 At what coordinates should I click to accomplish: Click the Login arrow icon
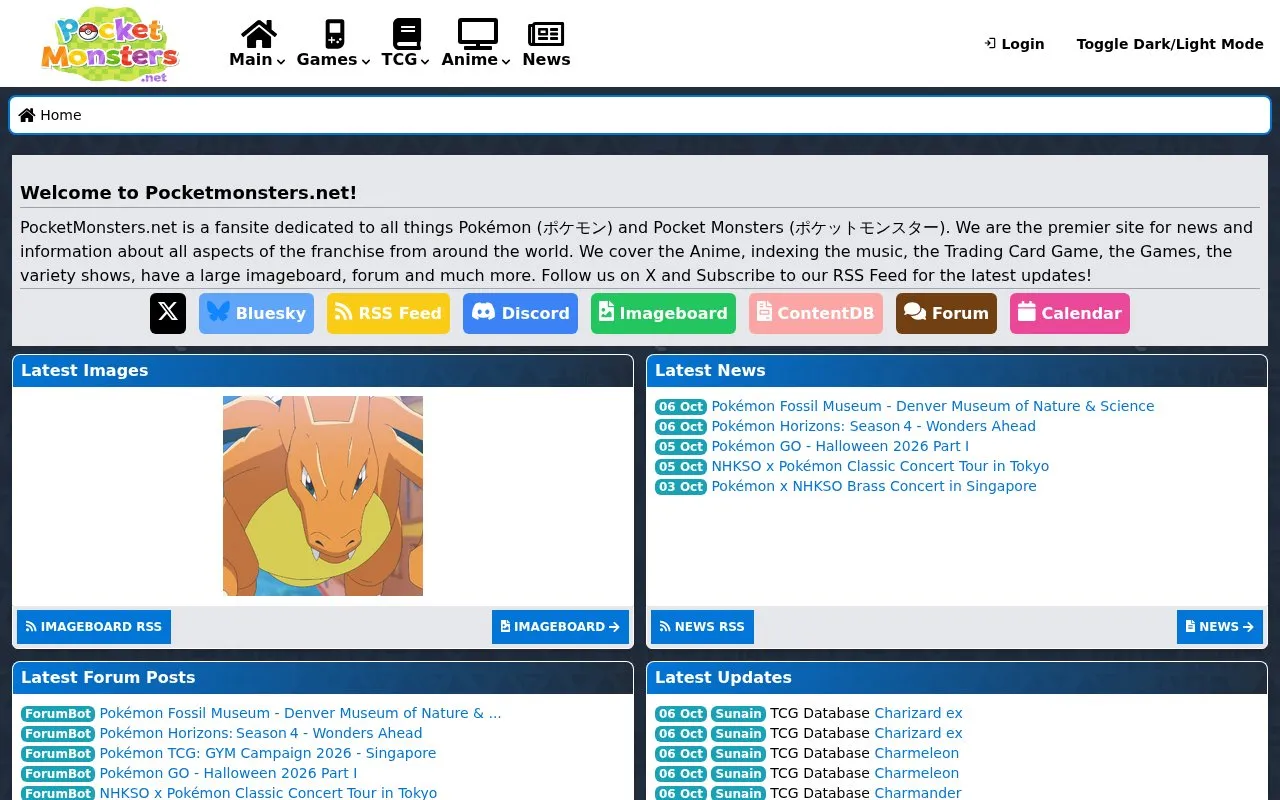tap(990, 44)
